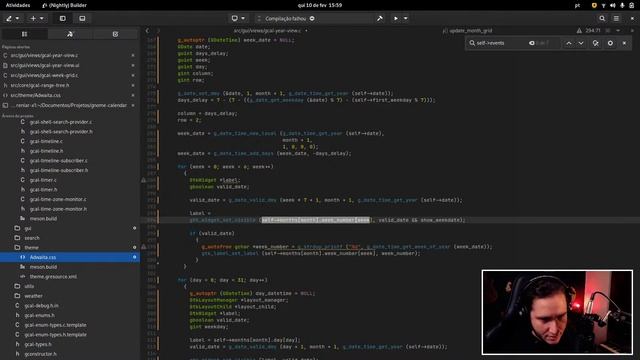Select gcal-time-zone-monitor.c file
The image size is (640, 360).
point(58,199)
